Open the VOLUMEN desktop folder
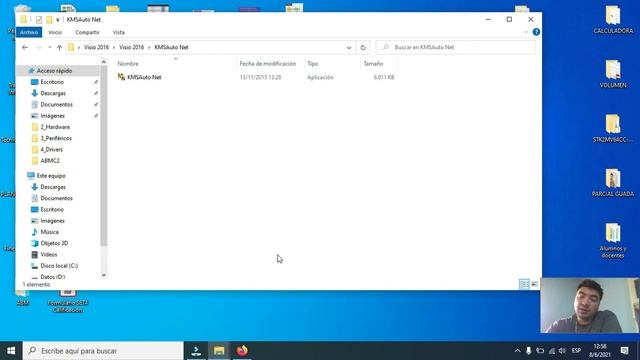The height and width of the screenshot is (360, 640). tap(613, 74)
